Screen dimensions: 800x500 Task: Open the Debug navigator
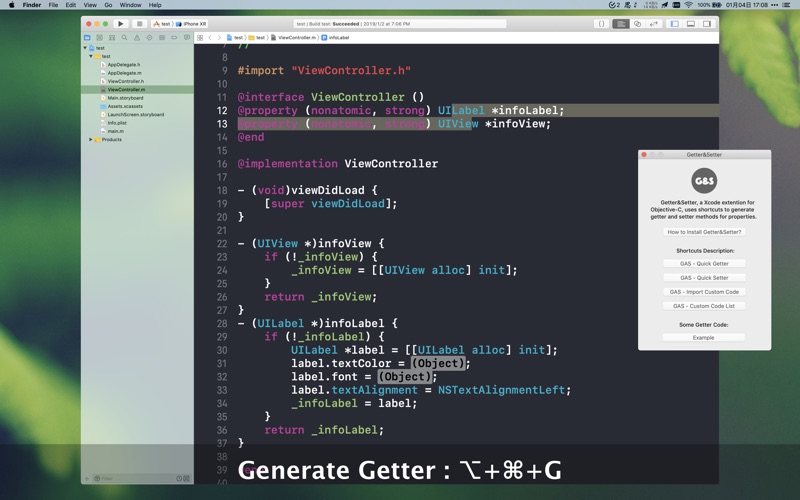pos(162,37)
